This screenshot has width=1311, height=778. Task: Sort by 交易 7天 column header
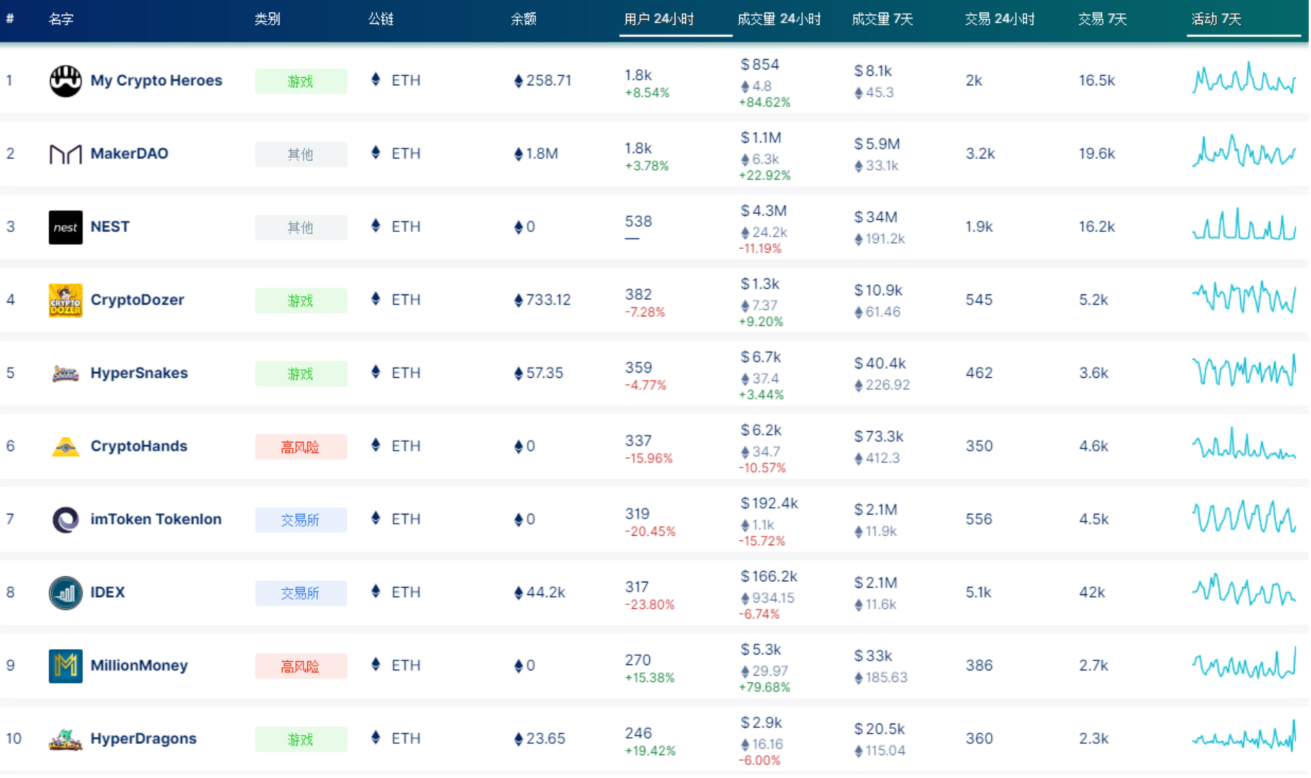click(1102, 19)
